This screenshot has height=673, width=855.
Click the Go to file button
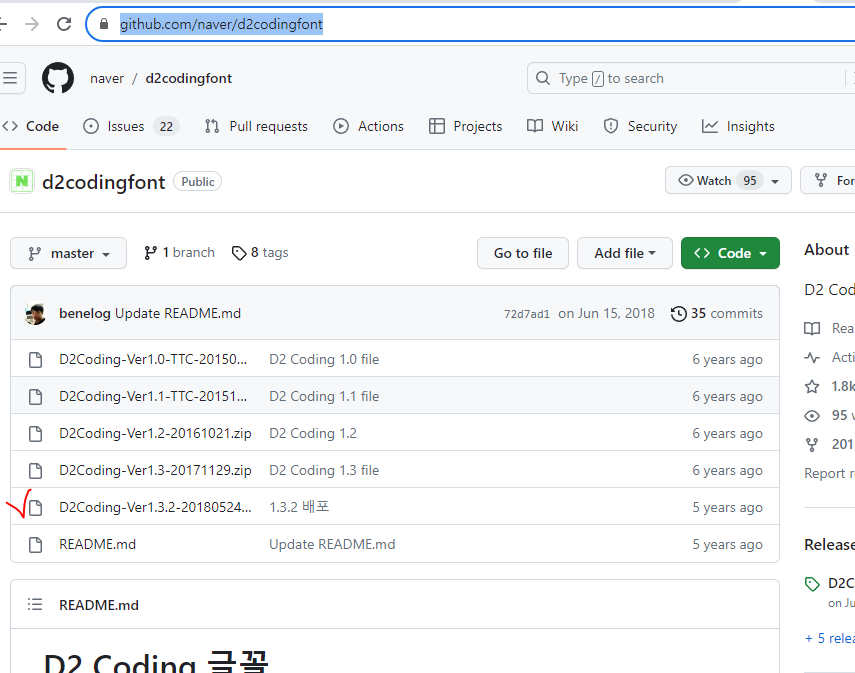[522, 253]
